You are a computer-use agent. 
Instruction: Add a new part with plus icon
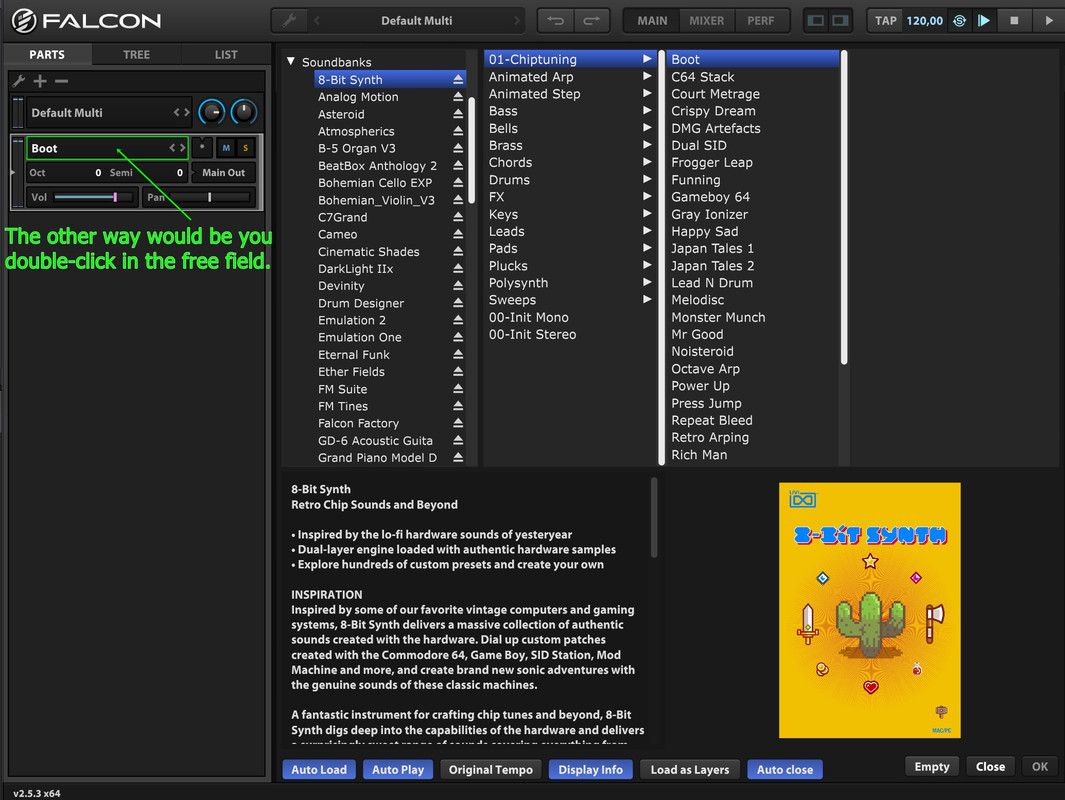point(40,81)
